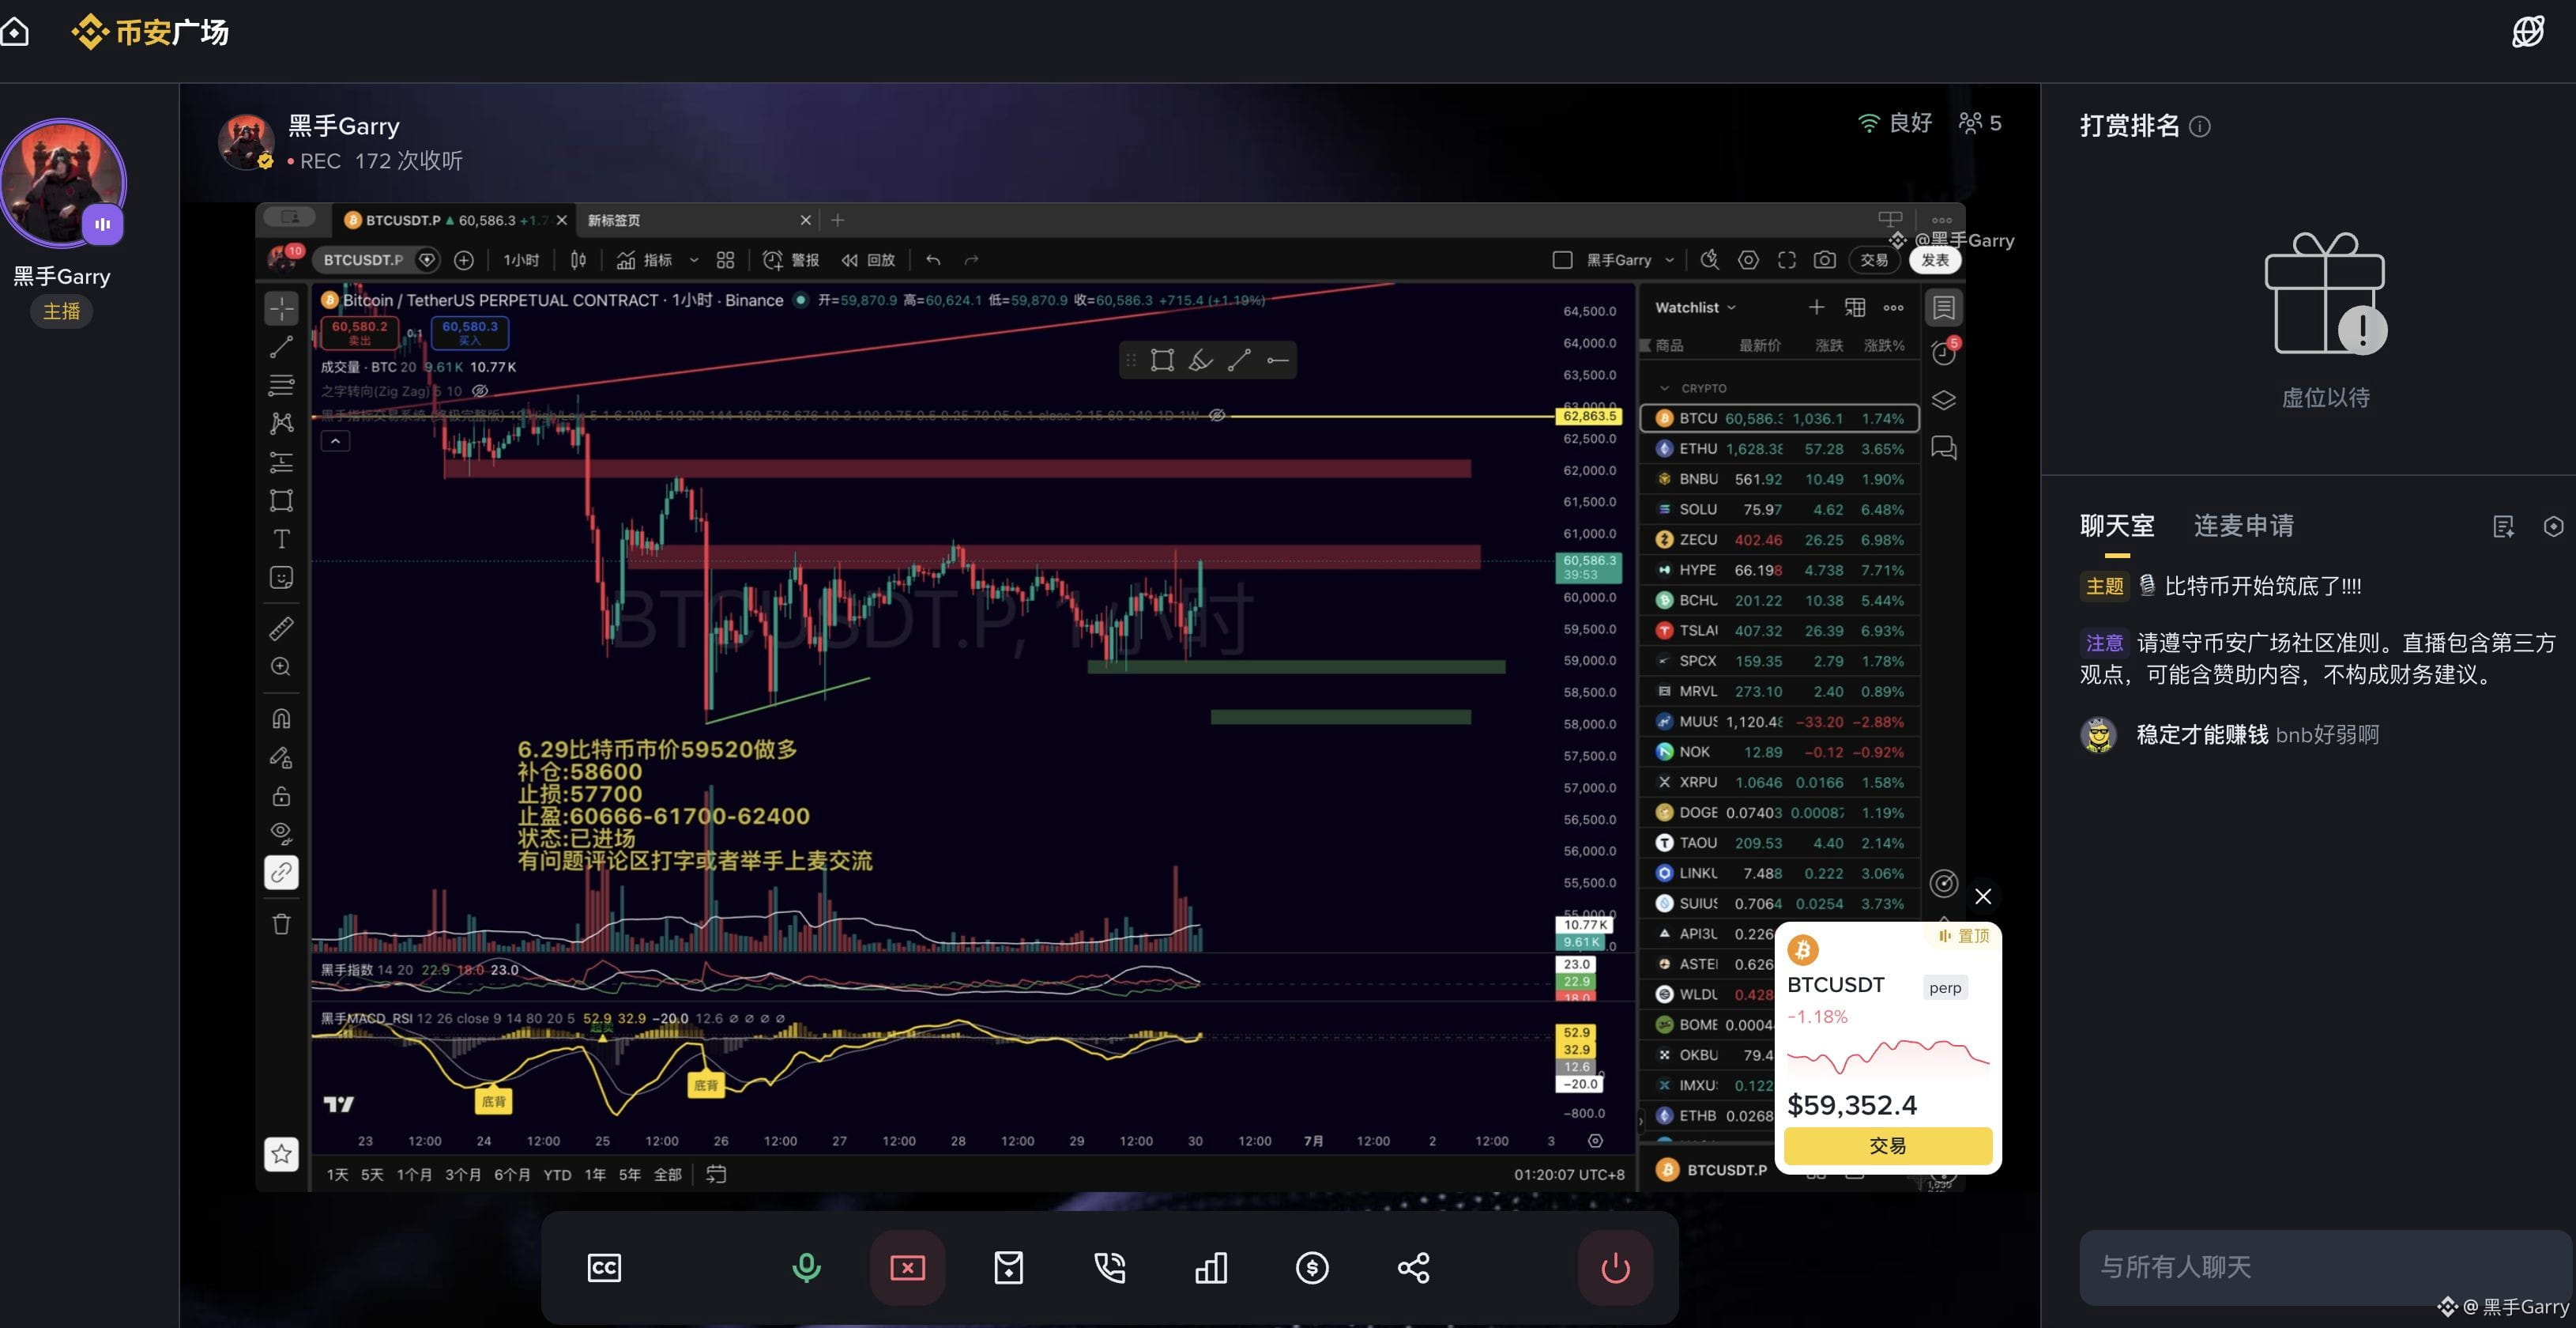Image resolution: width=2576 pixels, height=1328 pixels.
Task: Open indicator templates dropdown arrow
Action: click(694, 260)
